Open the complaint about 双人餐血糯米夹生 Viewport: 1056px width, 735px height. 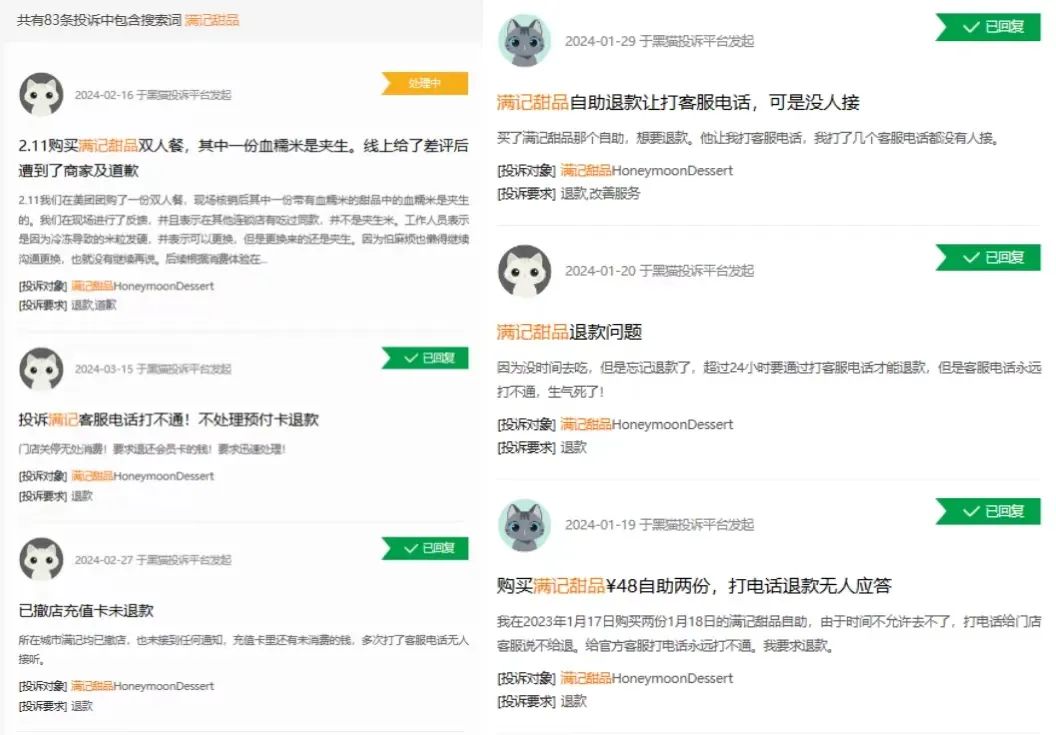click(243, 158)
